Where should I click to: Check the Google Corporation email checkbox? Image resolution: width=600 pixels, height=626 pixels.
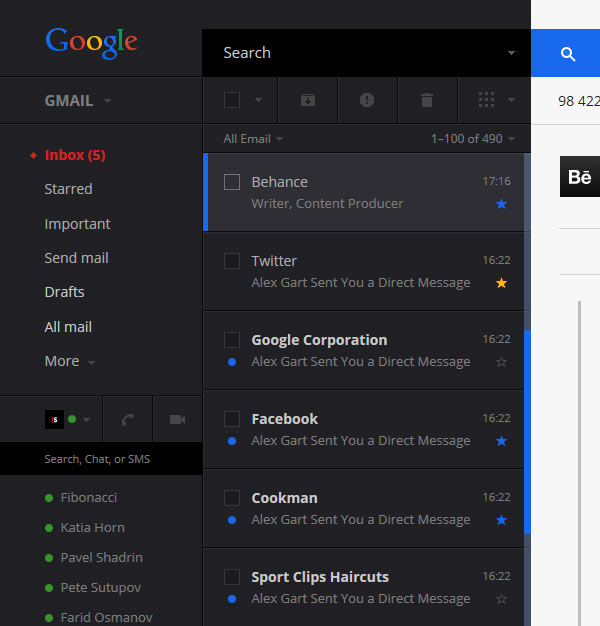click(x=232, y=340)
